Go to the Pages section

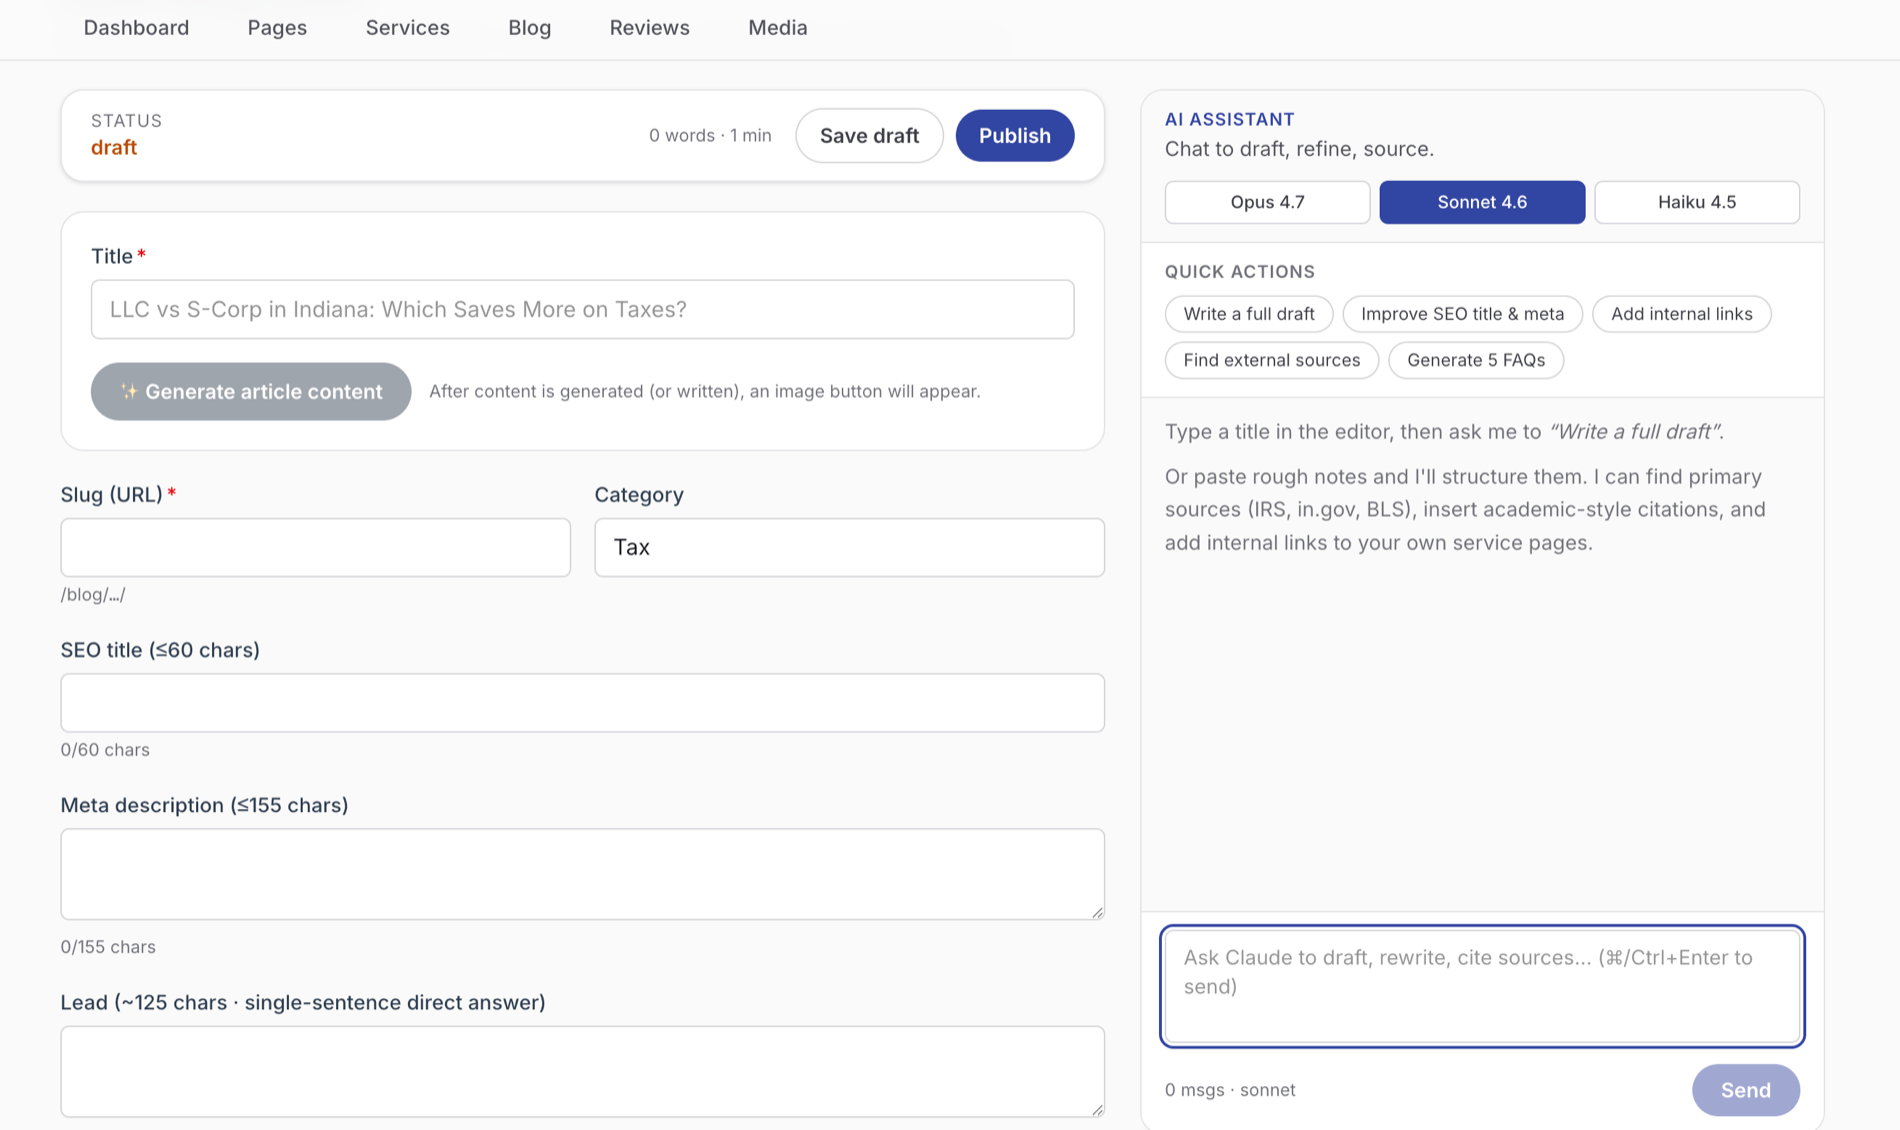(x=277, y=28)
